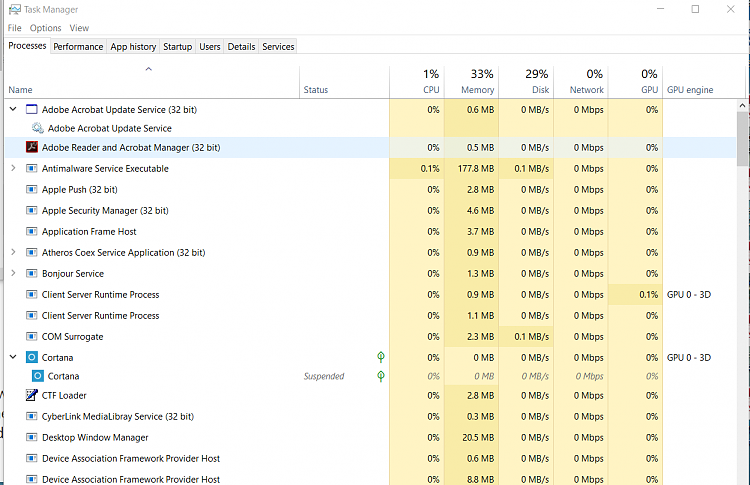Viewport: 750px width, 485px height.
Task: Collapse the Adobe Acrobat Update Service group
Action: tap(13, 109)
